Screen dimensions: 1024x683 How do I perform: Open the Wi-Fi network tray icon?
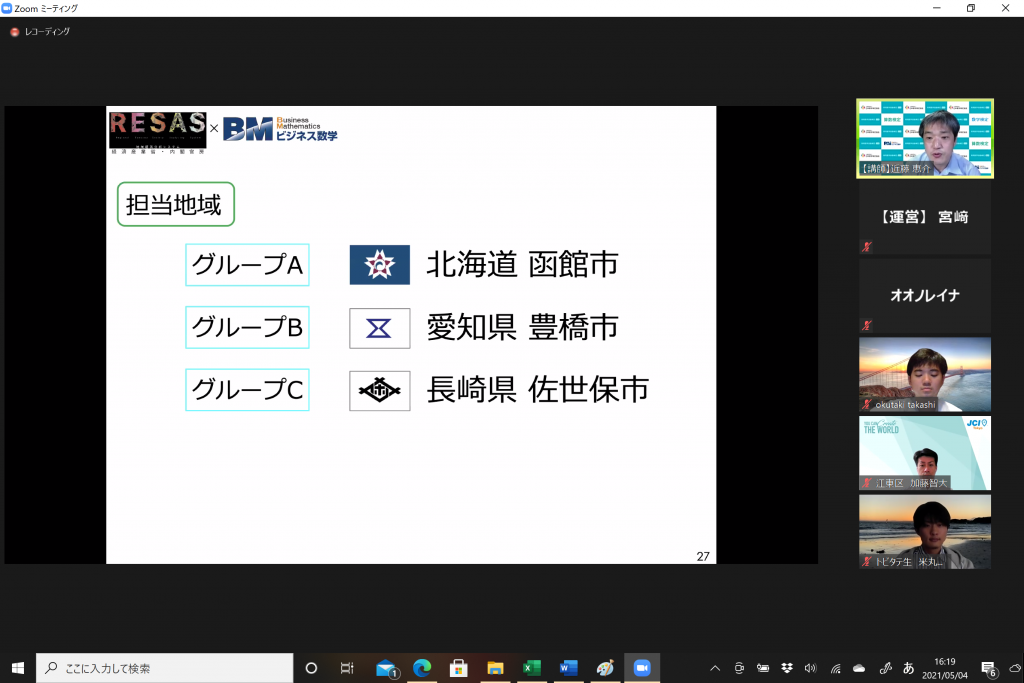835,668
